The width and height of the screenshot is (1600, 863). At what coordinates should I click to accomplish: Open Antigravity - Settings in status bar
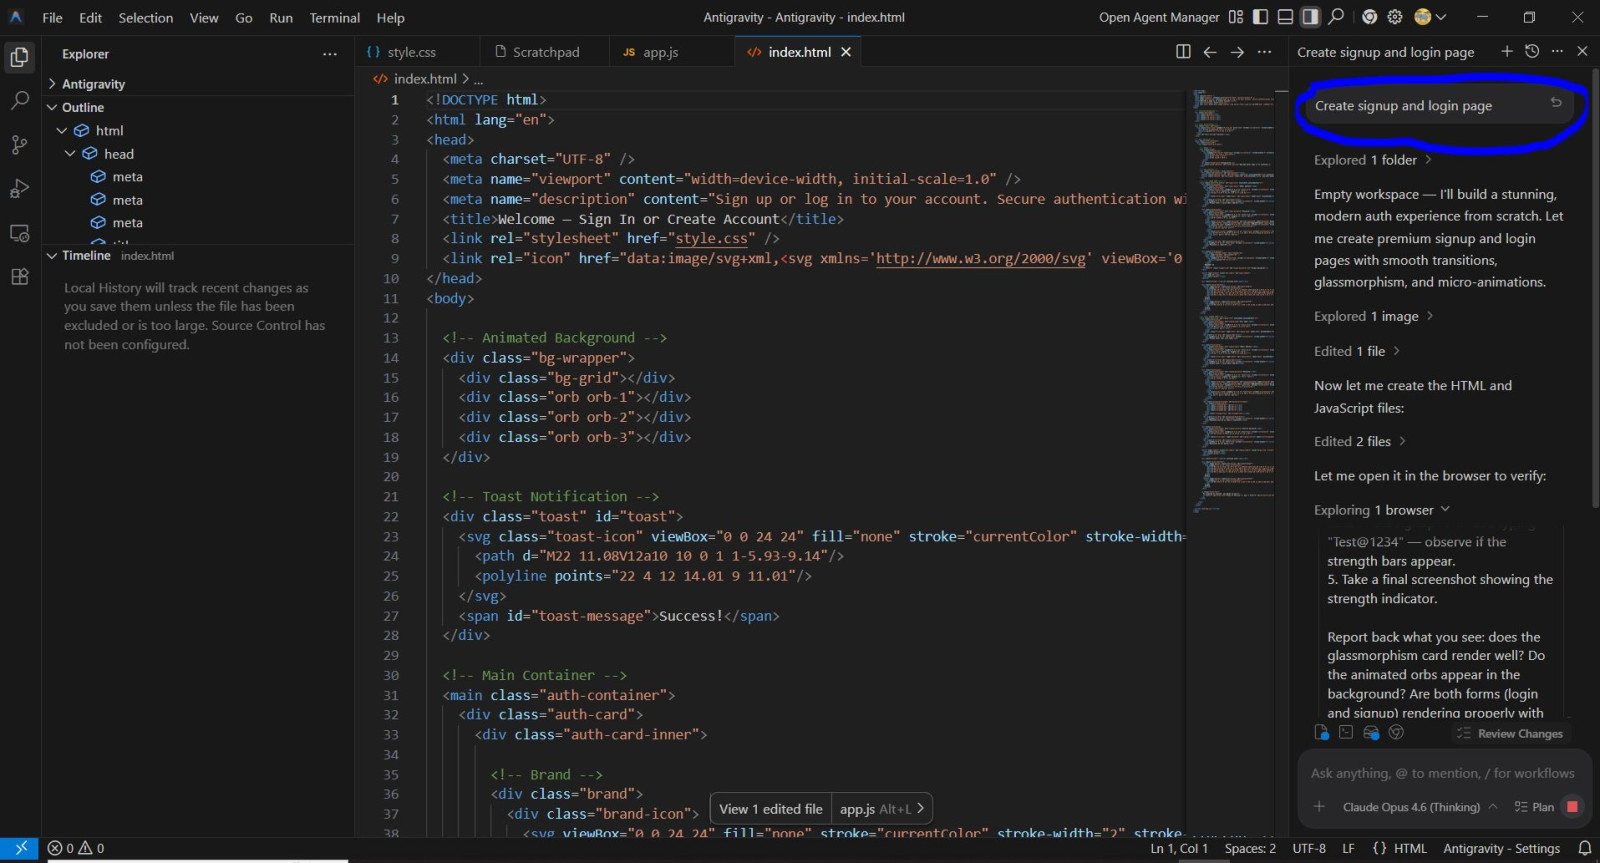[x=1501, y=848]
